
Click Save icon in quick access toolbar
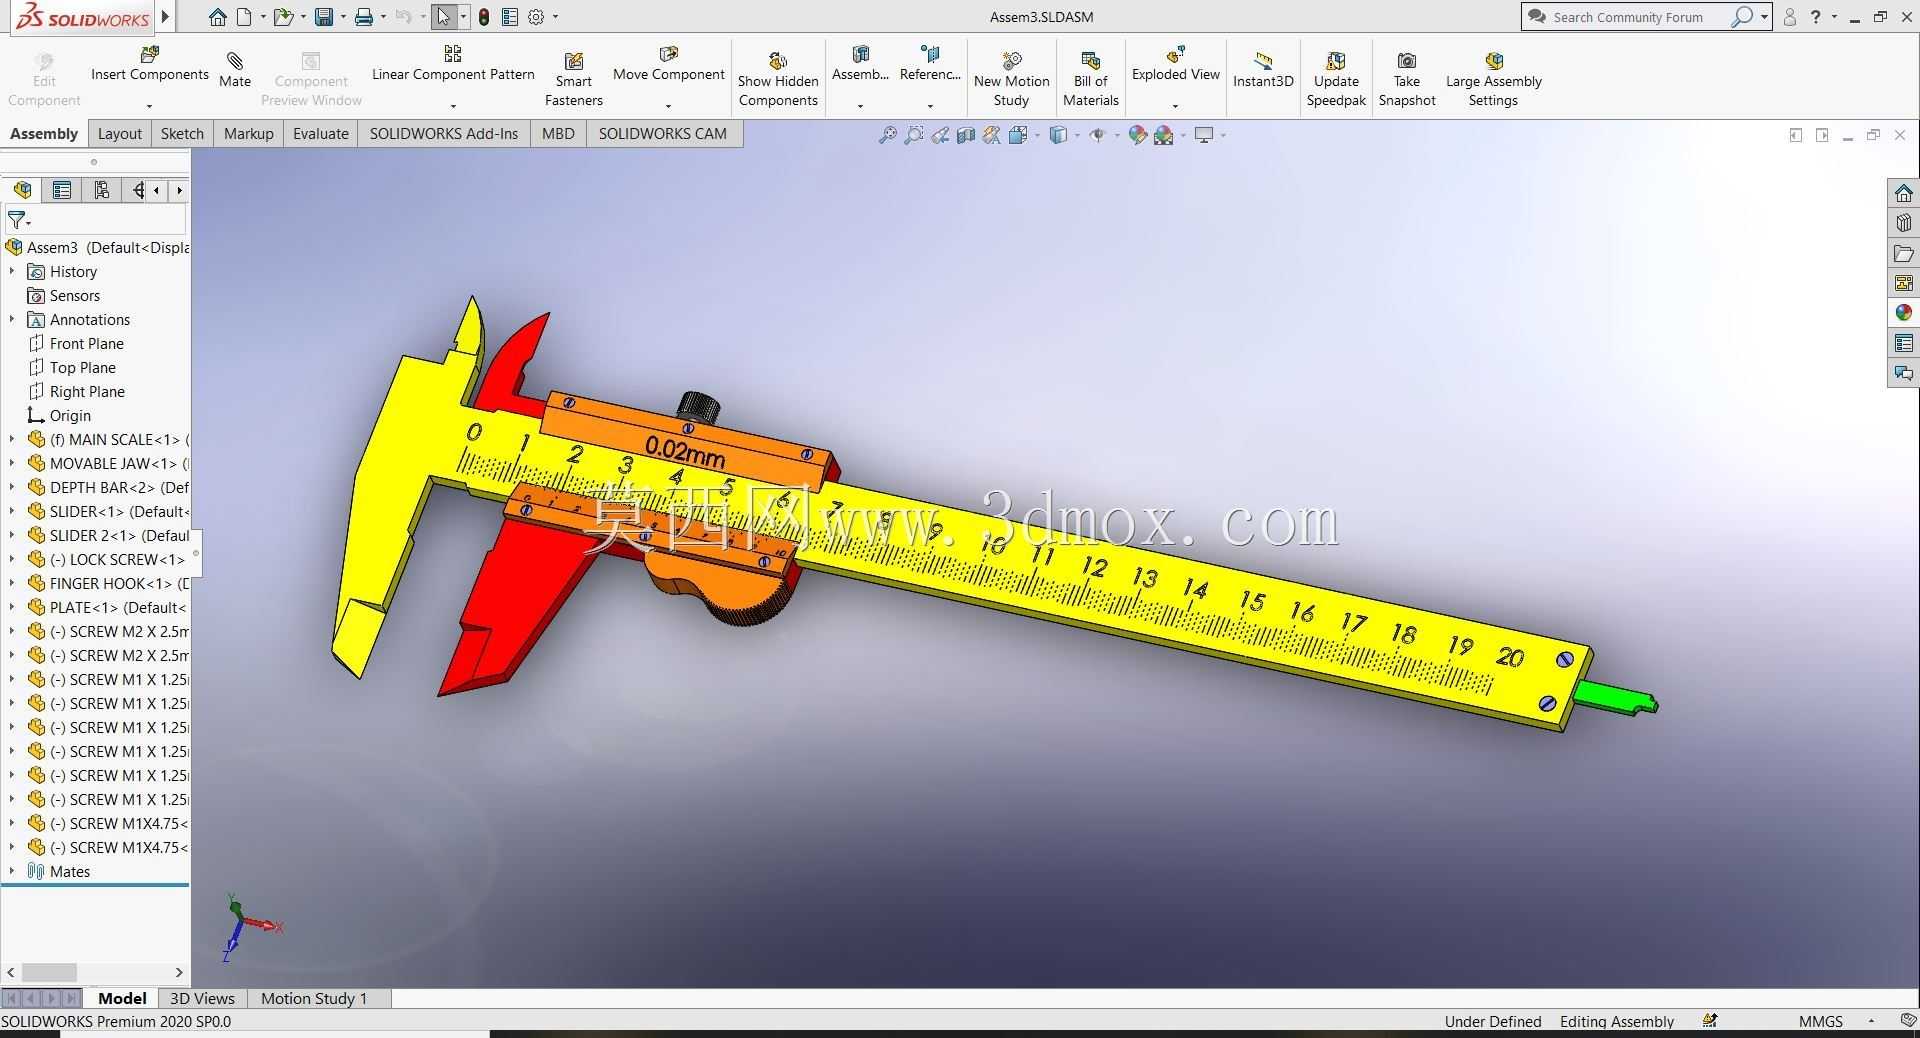click(323, 17)
